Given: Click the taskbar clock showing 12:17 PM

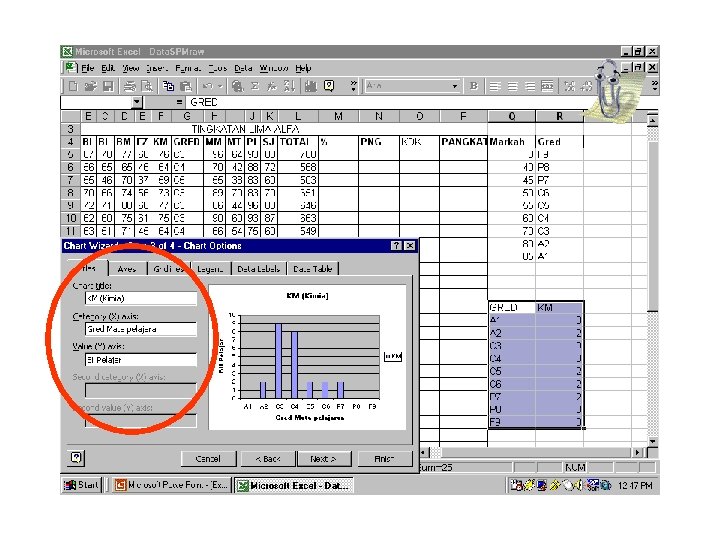Looking at the screenshot, I should [x=635, y=485].
